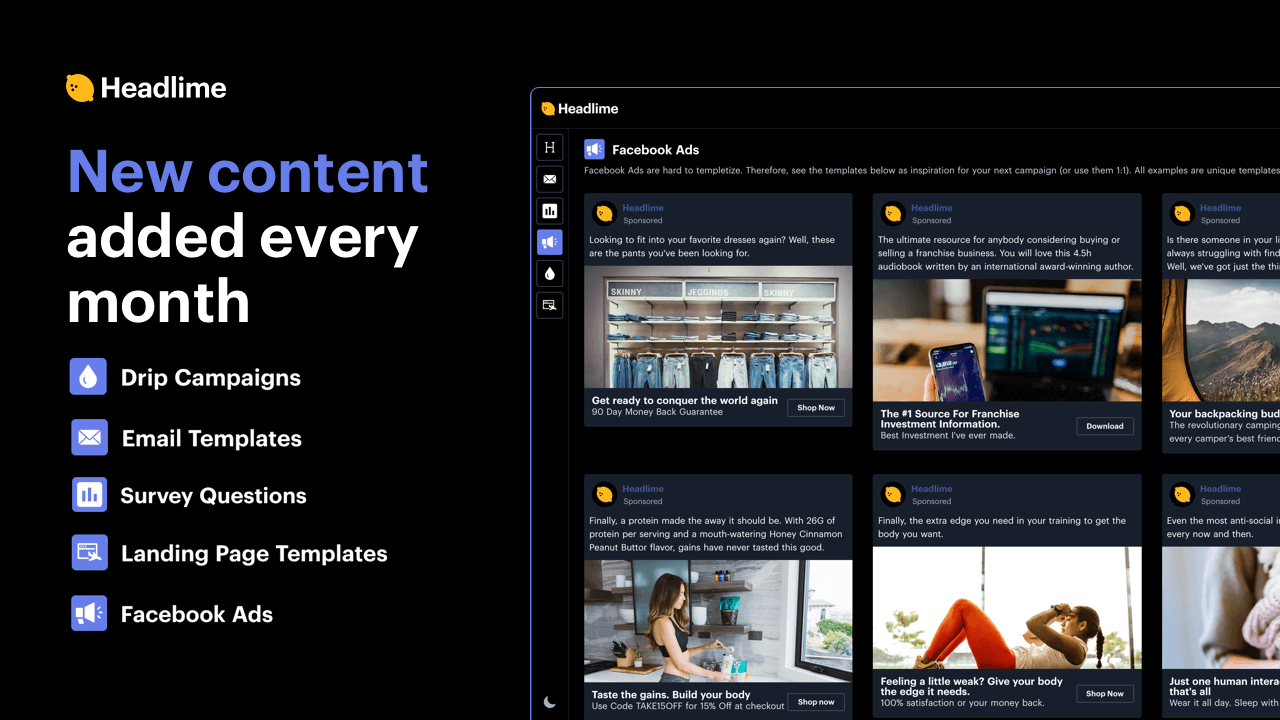1280x720 pixels.
Task: Click Download on the franchise investment ad
Action: pyautogui.click(x=1105, y=426)
